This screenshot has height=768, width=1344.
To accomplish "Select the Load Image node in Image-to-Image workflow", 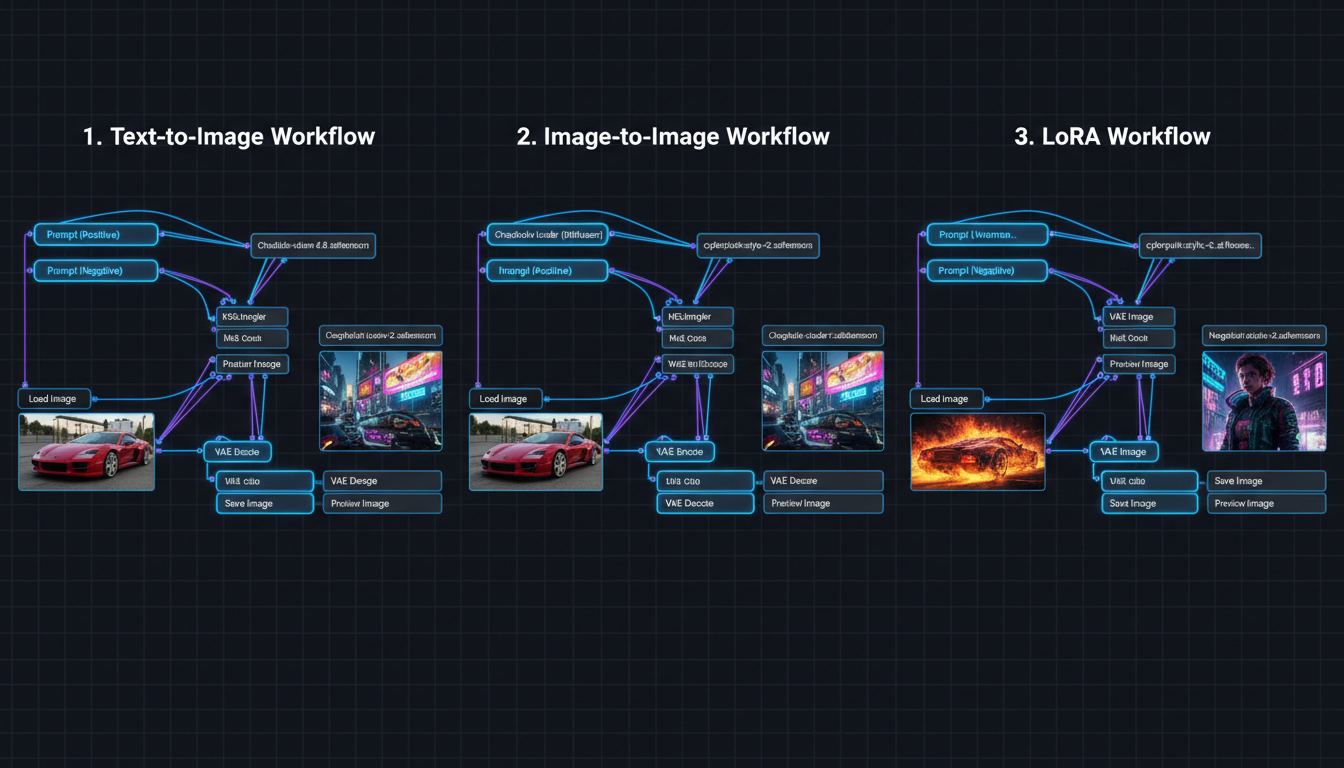I will [x=505, y=398].
